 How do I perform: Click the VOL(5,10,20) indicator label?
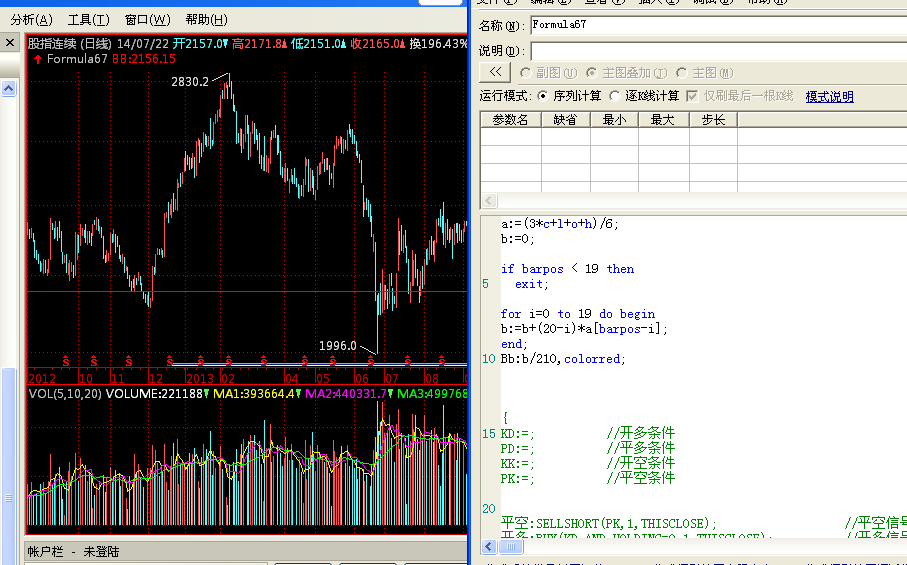click(65, 394)
